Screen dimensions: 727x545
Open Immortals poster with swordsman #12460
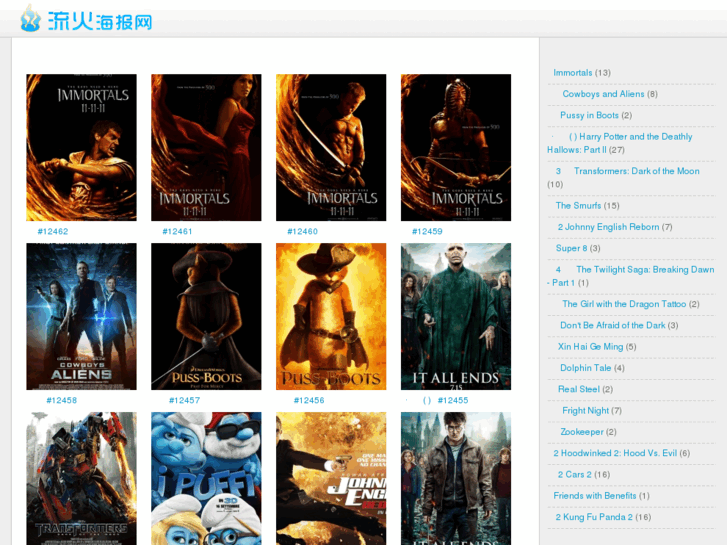tap(331, 147)
